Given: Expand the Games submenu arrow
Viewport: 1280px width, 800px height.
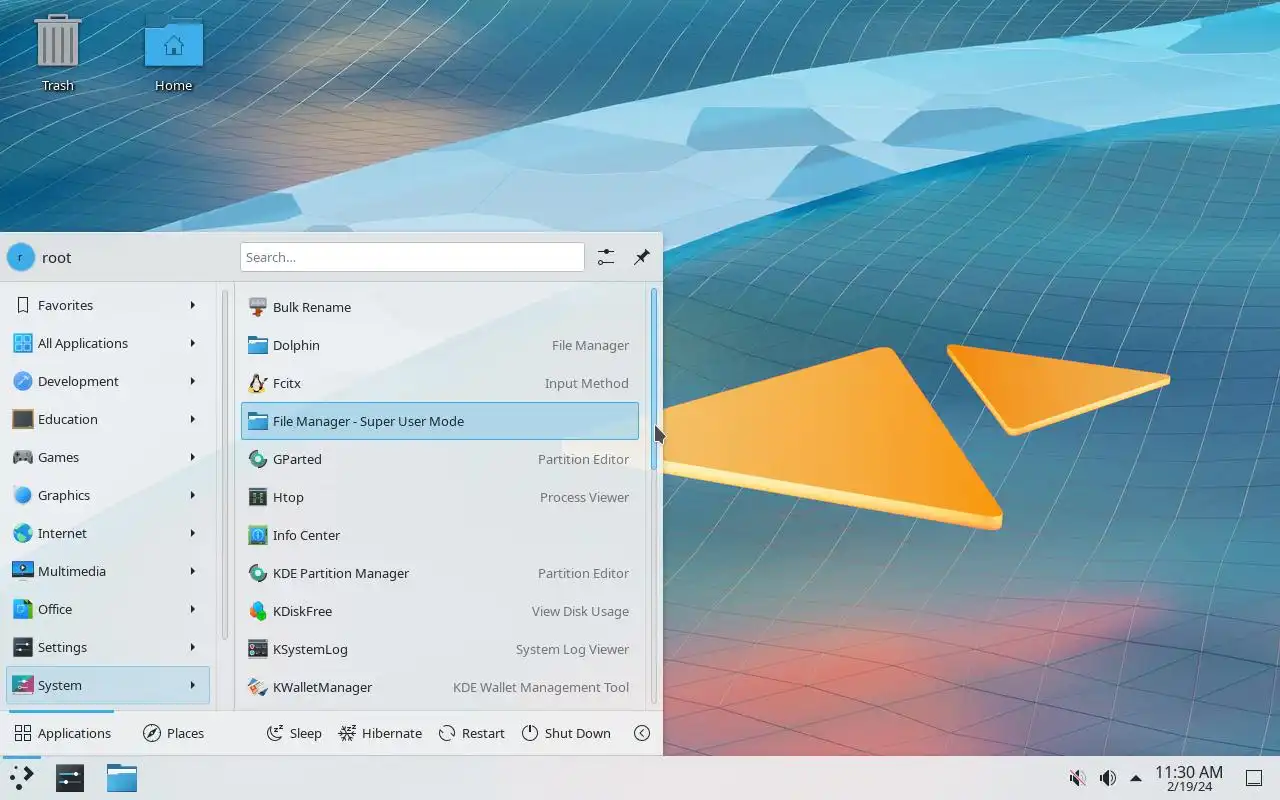Looking at the screenshot, I should point(192,457).
